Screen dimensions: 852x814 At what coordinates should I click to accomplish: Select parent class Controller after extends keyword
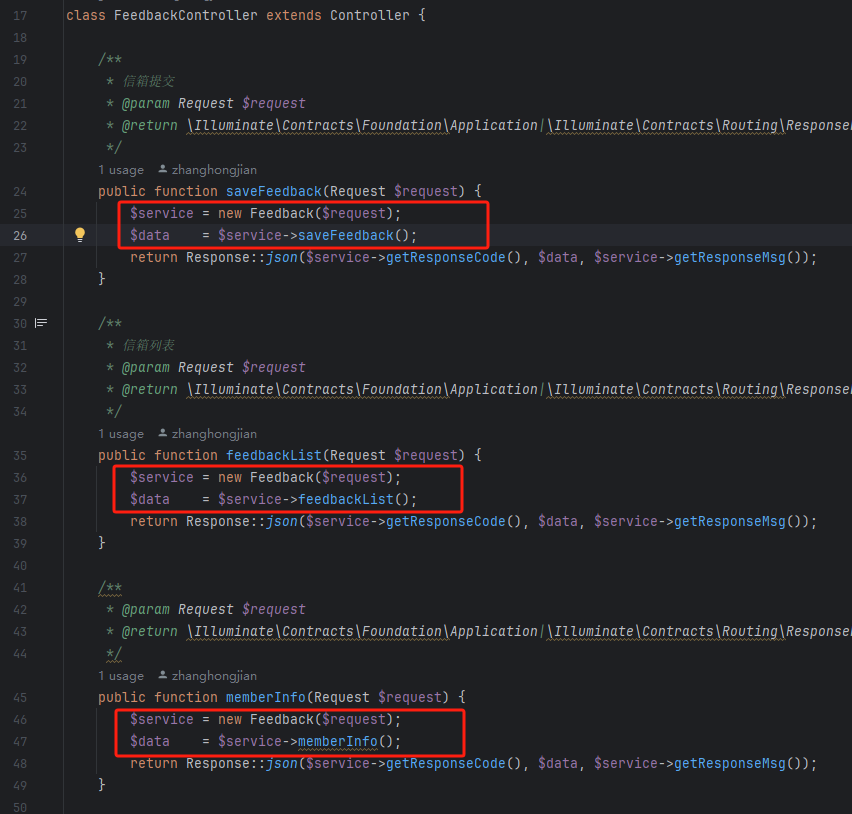(x=369, y=15)
